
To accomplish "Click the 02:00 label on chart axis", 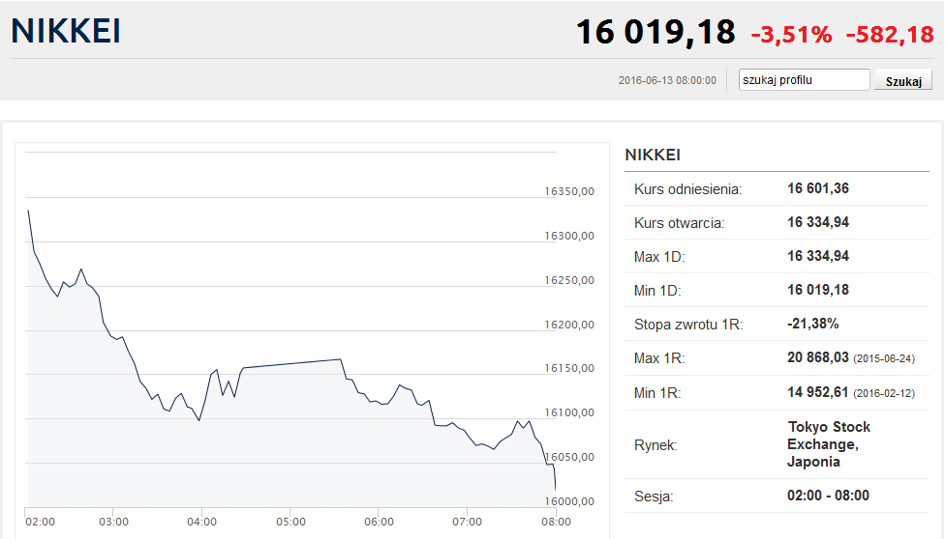I will (x=40, y=522).
